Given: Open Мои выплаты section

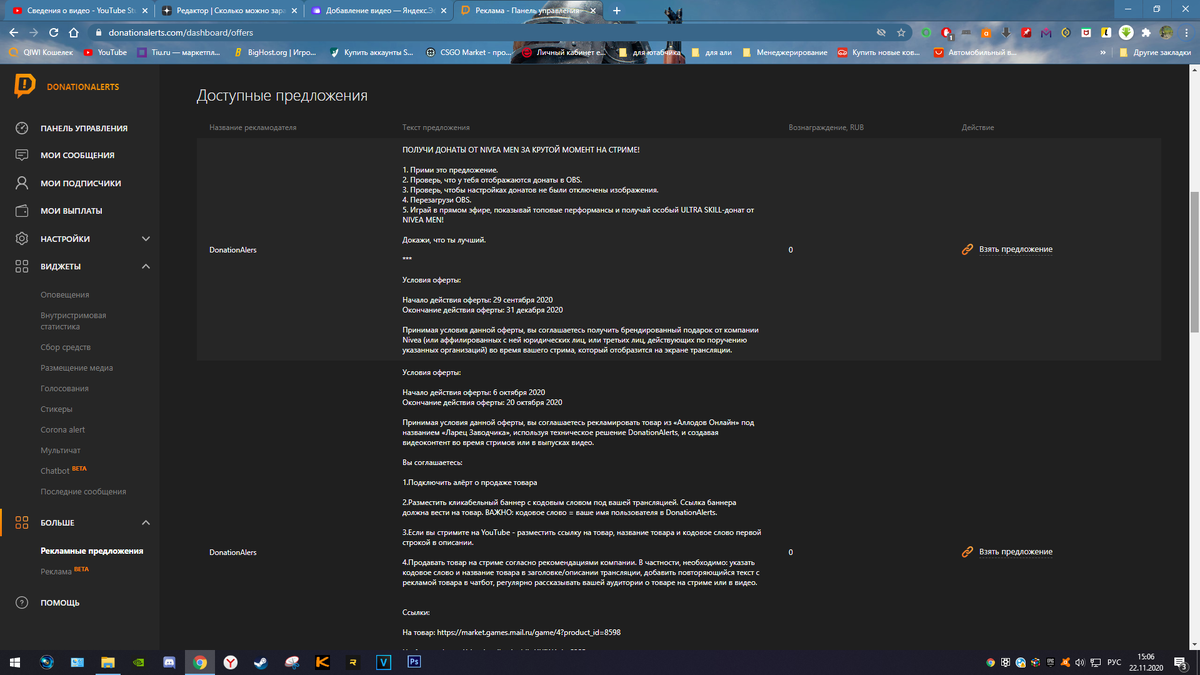Looking at the screenshot, I should coord(71,212).
